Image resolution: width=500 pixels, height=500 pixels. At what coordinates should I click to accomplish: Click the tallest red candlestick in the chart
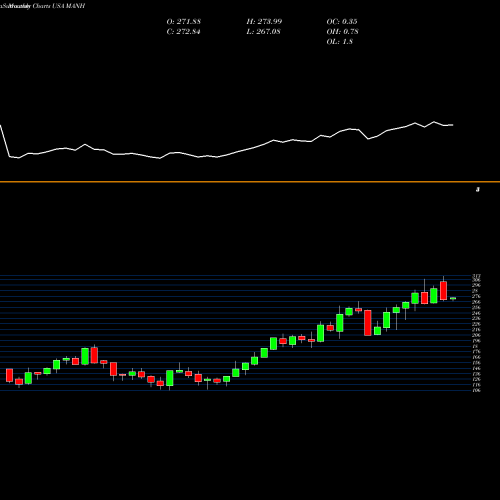click(x=368, y=323)
